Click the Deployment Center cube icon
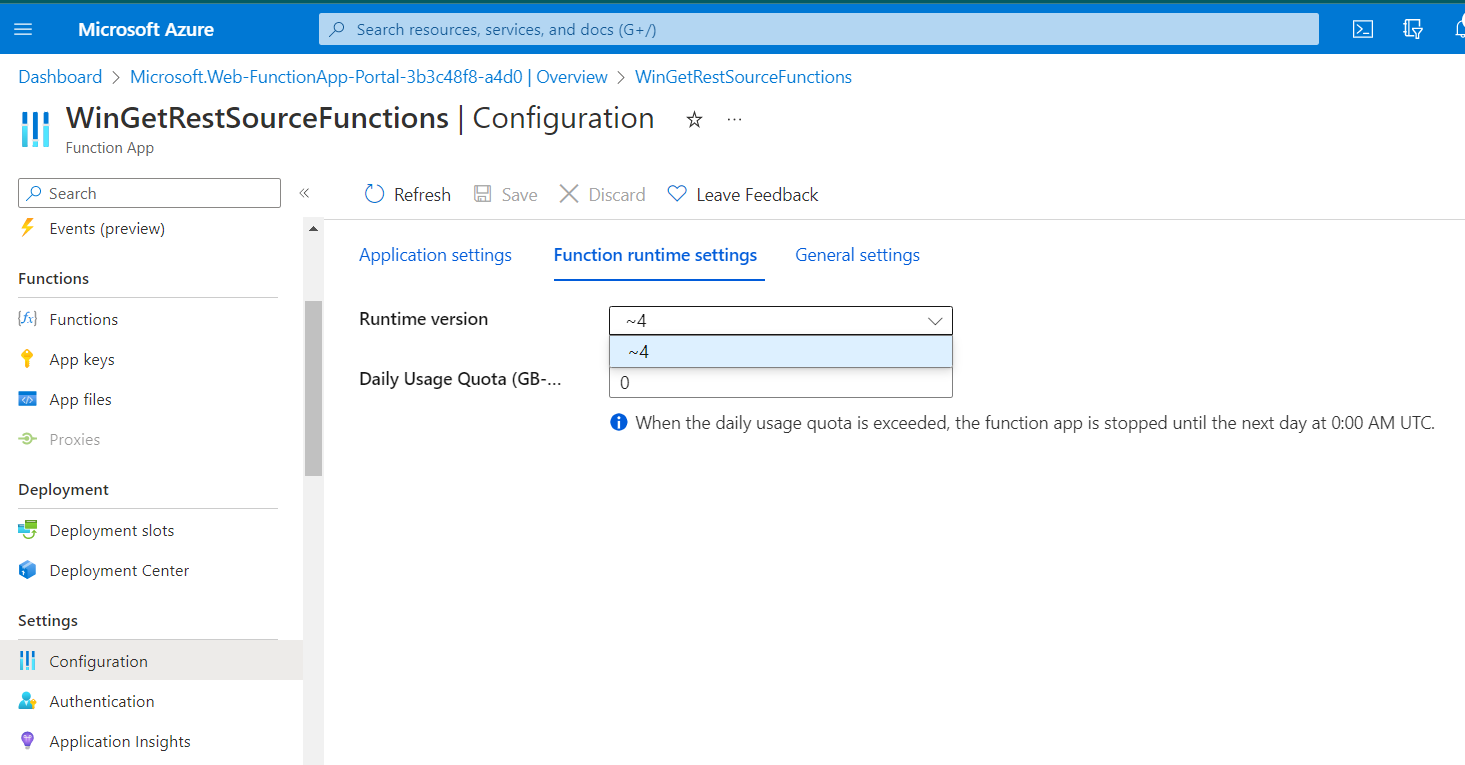The width and height of the screenshot is (1465, 765). [28, 570]
